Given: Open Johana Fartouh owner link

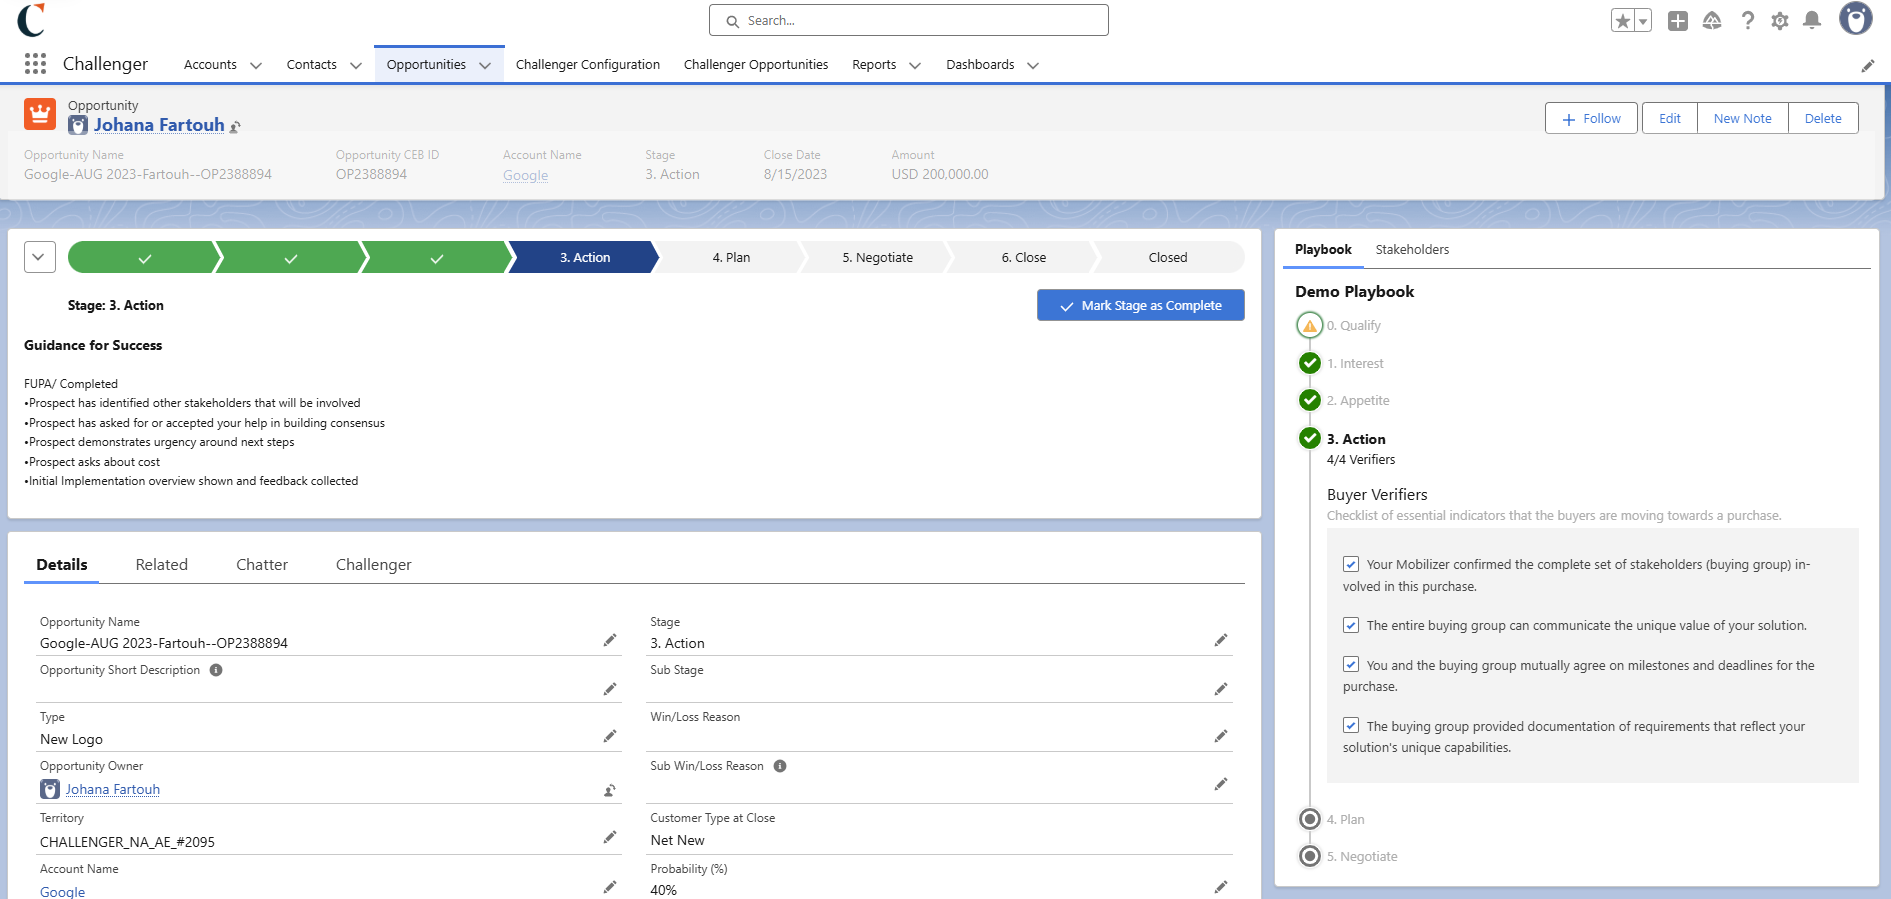Looking at the screenshot, I should click(113, 789).
